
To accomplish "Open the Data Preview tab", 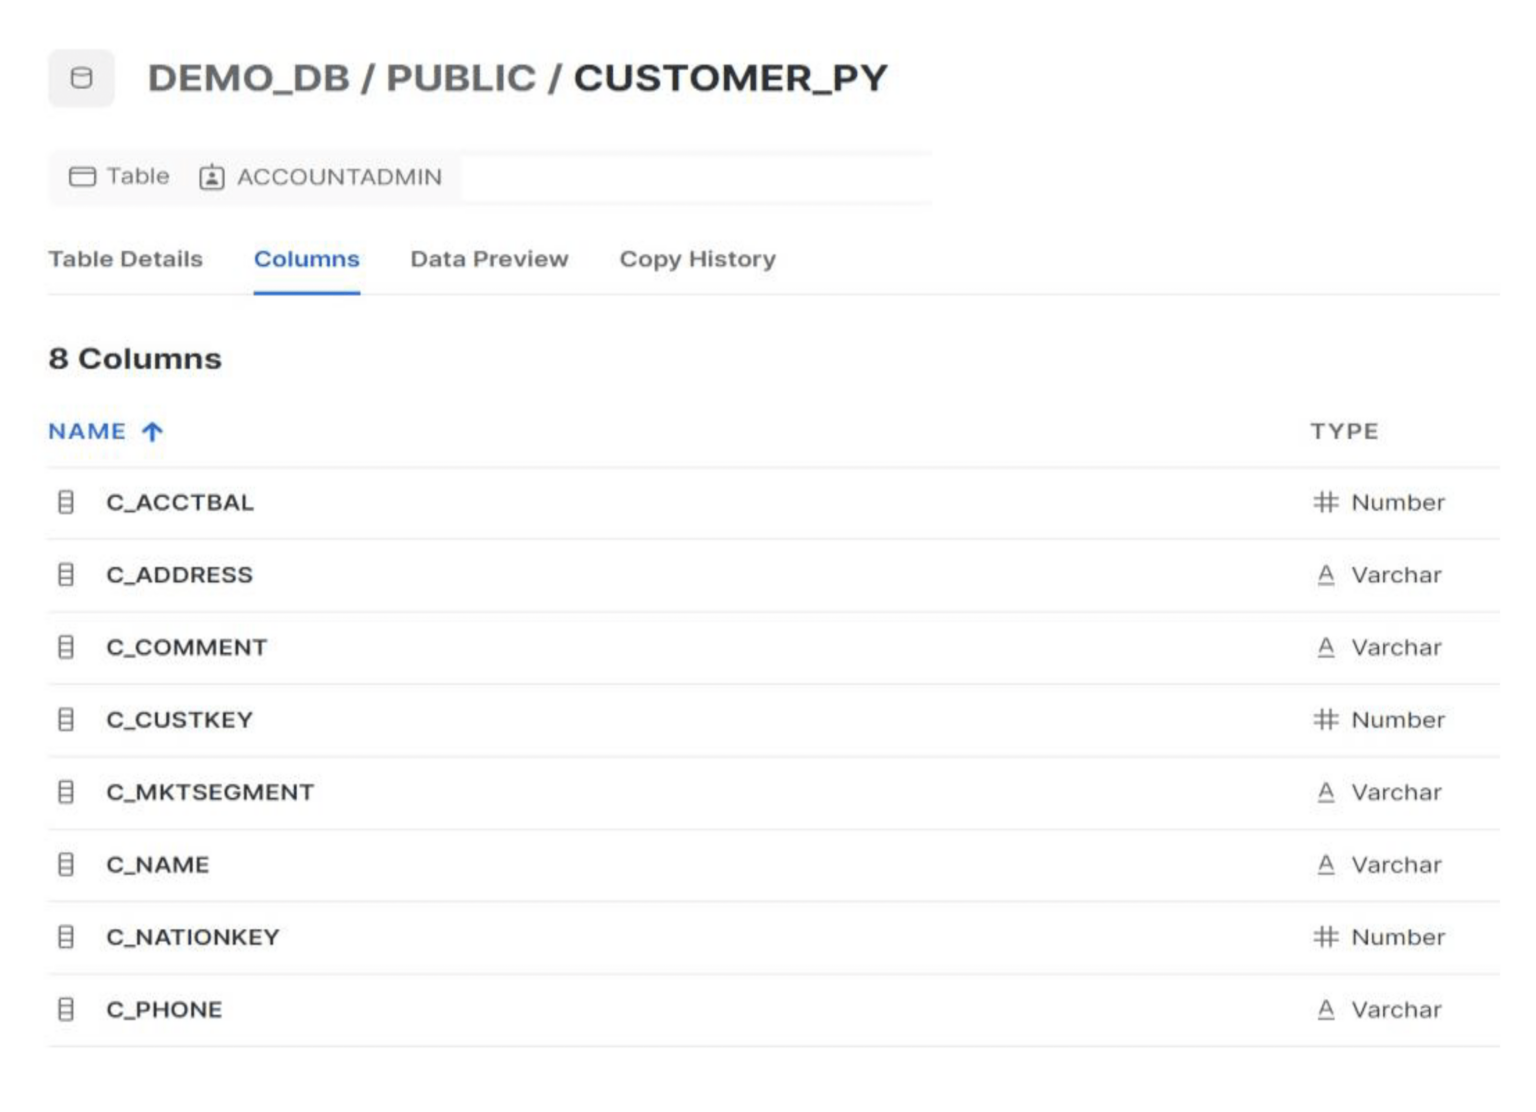I will coord(489,259).
